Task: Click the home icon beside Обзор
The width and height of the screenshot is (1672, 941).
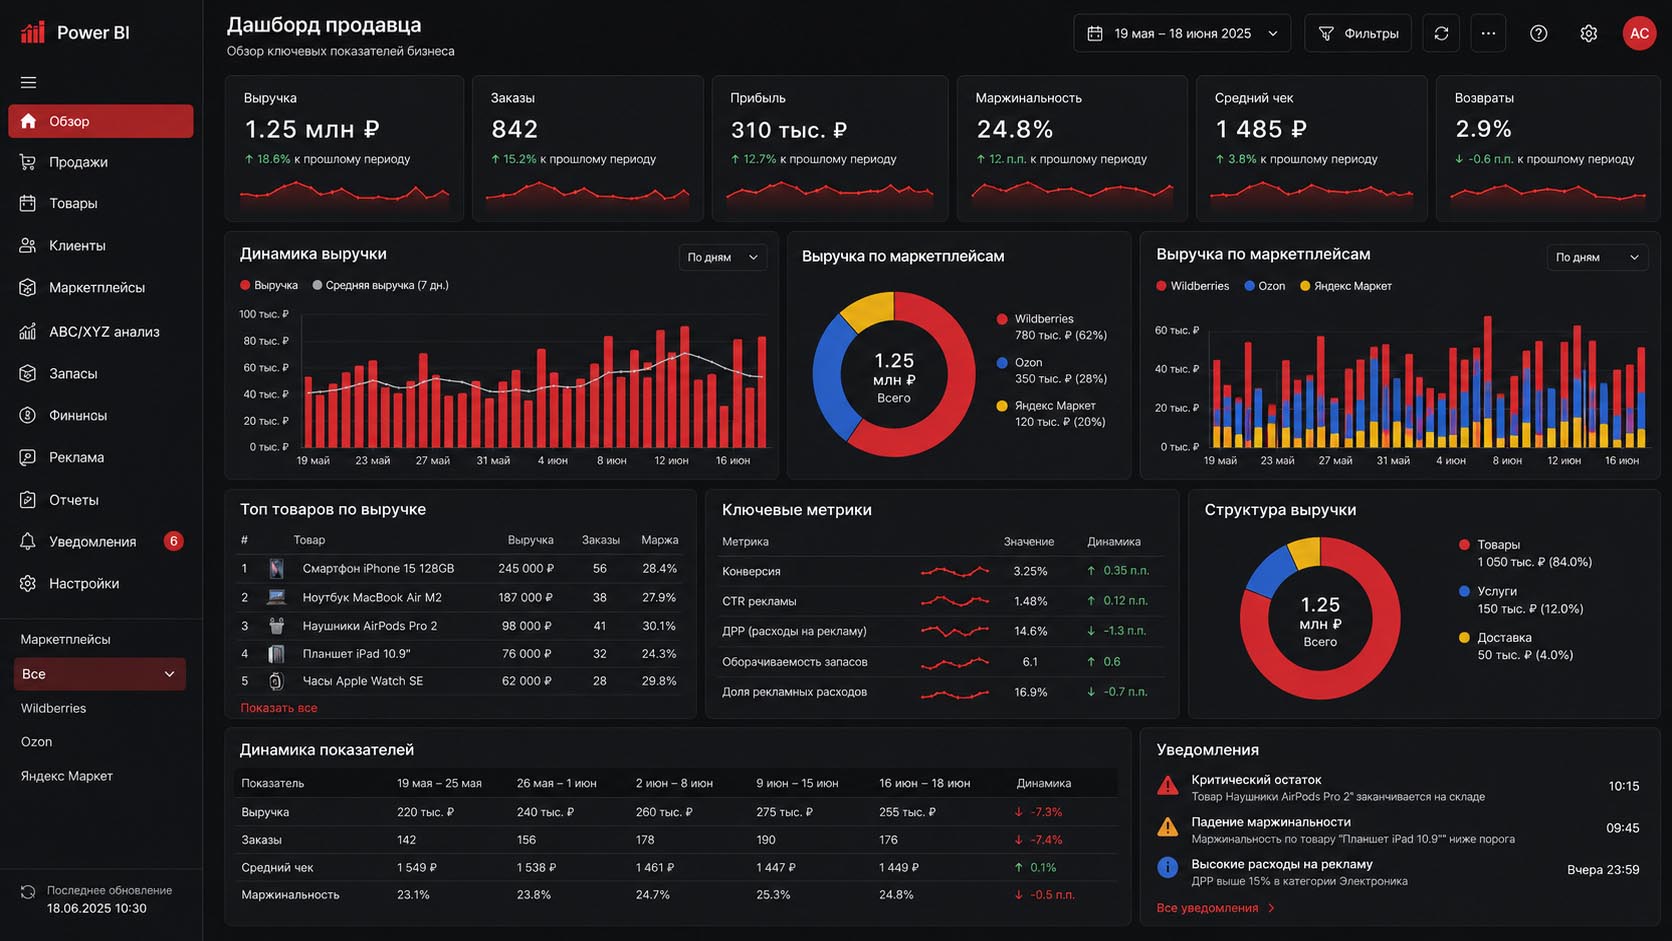Action: coord(28,121)
